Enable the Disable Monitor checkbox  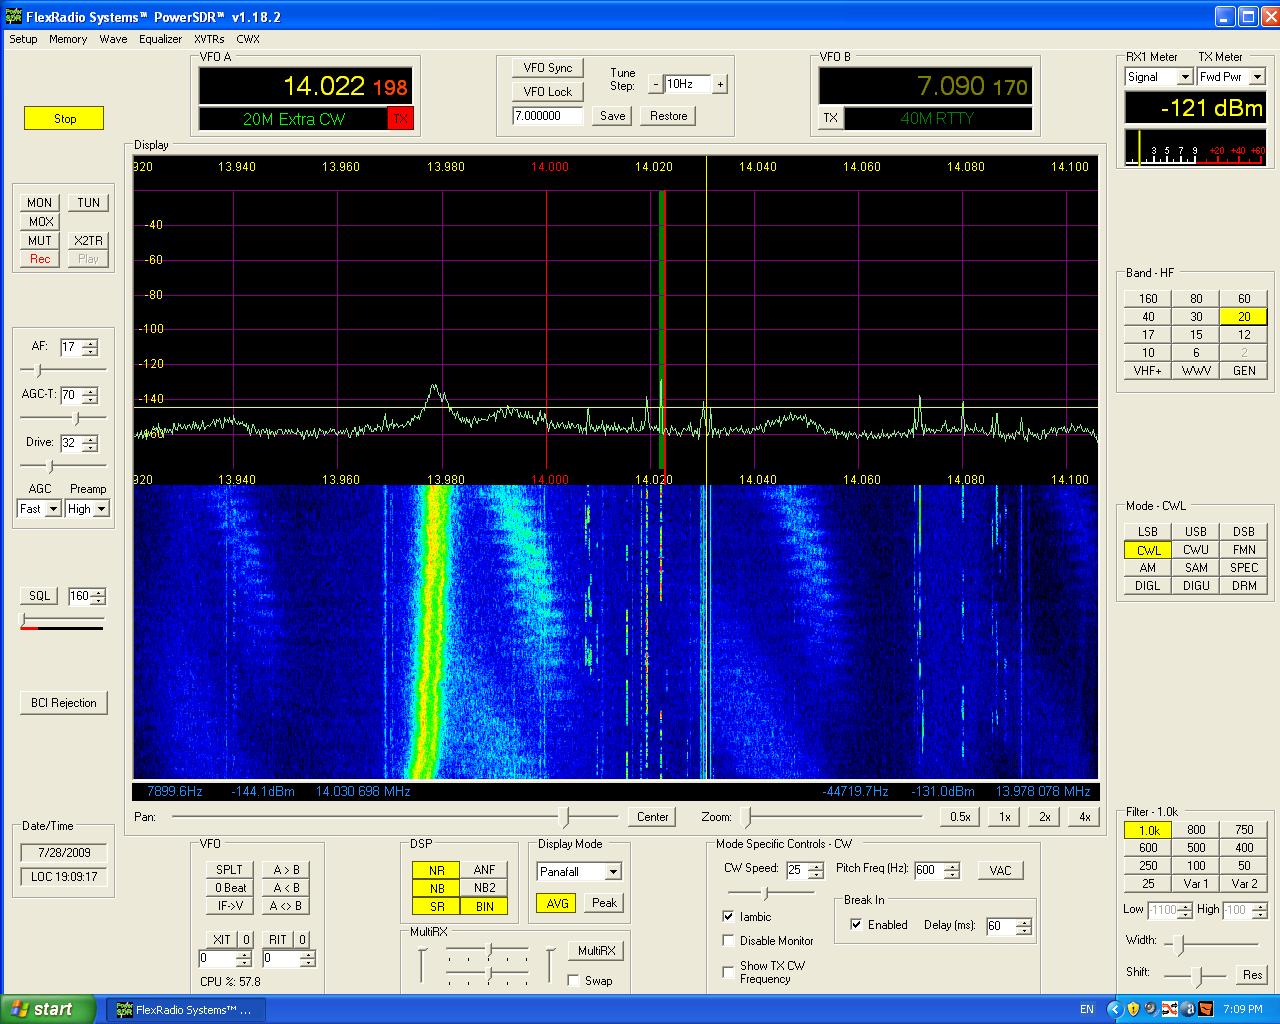pyautogui.click(x=728, y=941)
